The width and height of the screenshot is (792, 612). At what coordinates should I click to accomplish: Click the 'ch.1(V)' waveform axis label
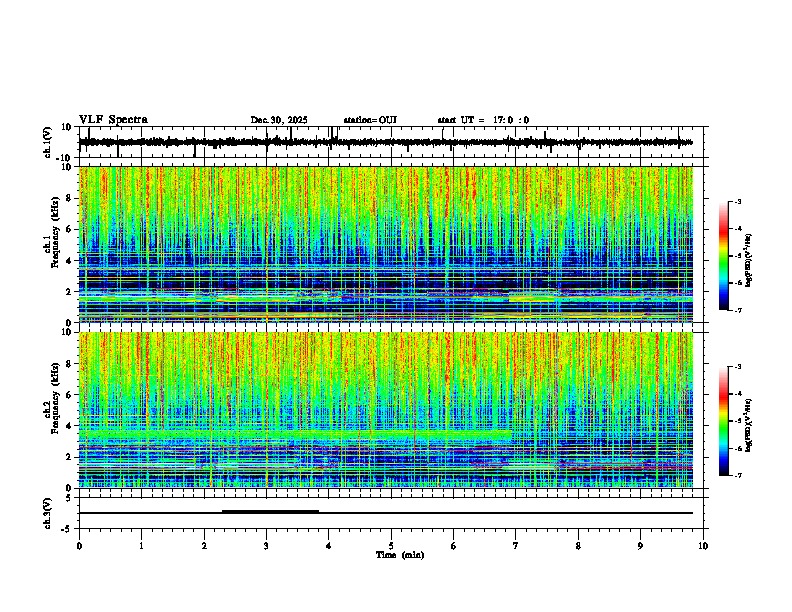[x=48, y=142]
